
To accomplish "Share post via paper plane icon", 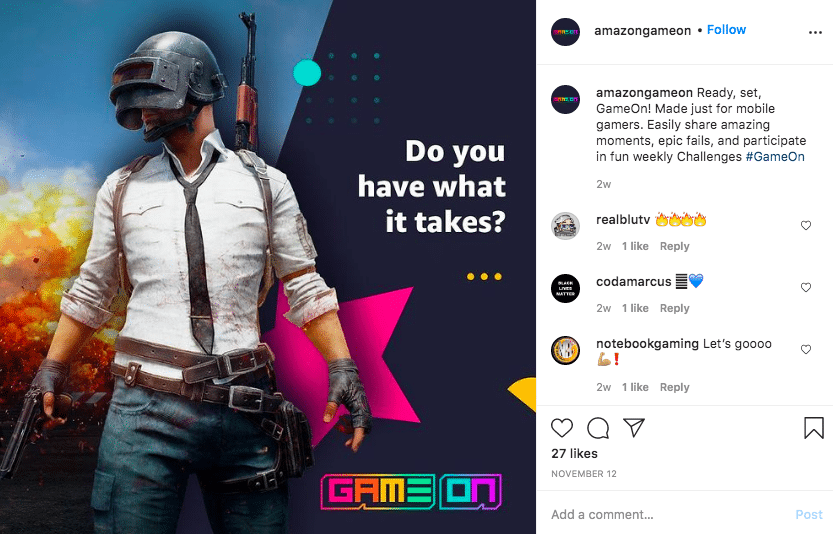I will pos(634,427).
